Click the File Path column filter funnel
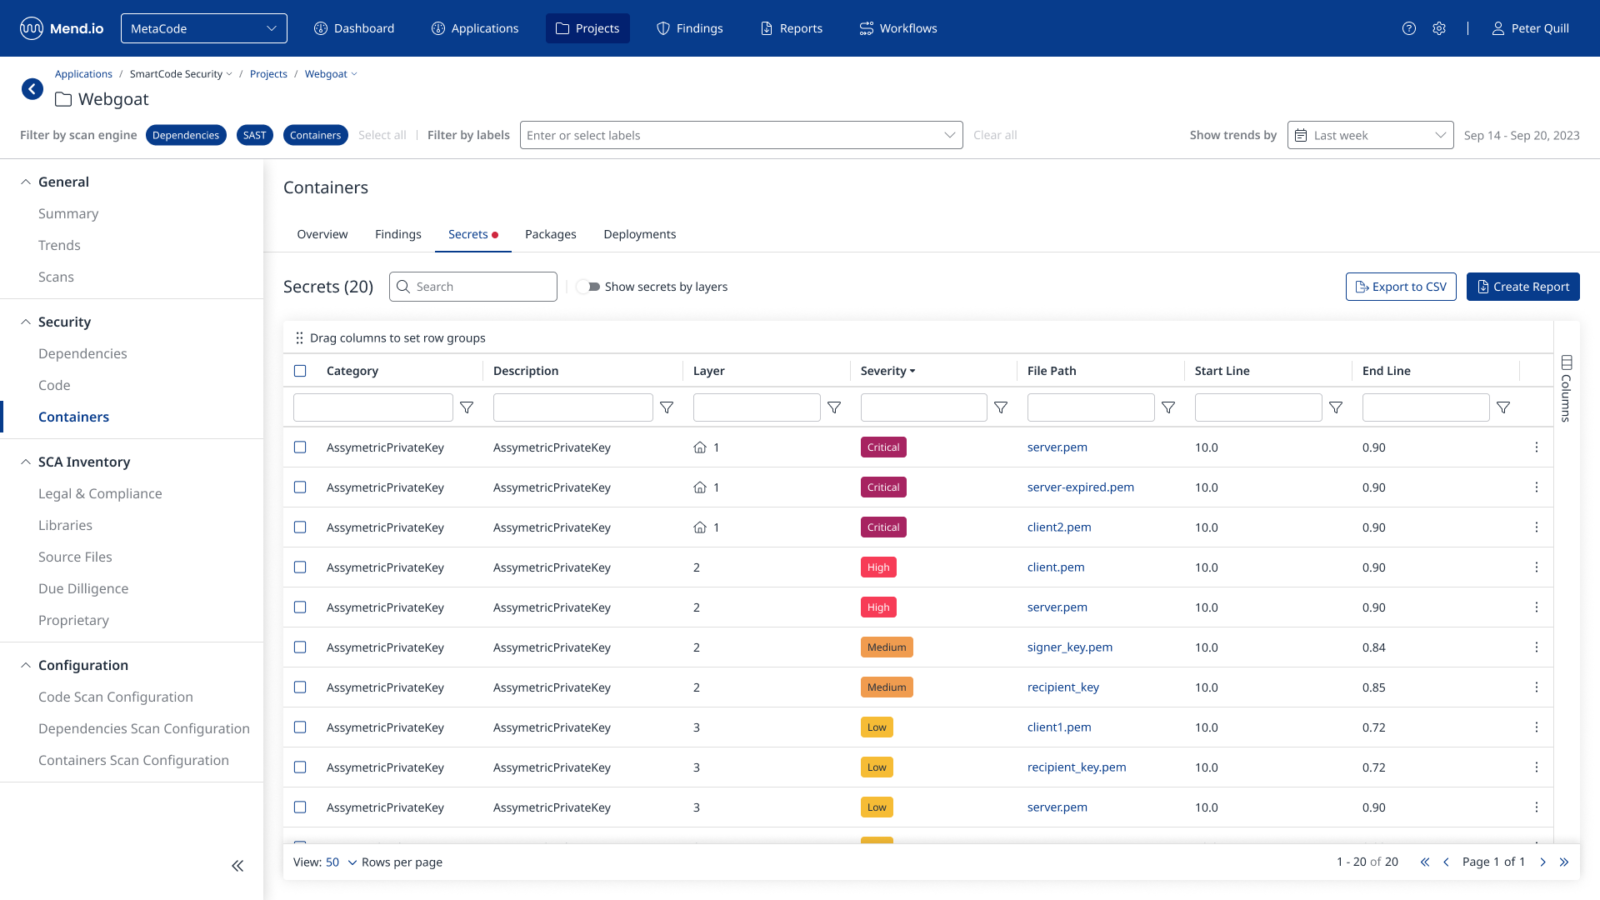Image resolution: width=1600 pixels, height=900 pixels. (x=1168, y=407)
